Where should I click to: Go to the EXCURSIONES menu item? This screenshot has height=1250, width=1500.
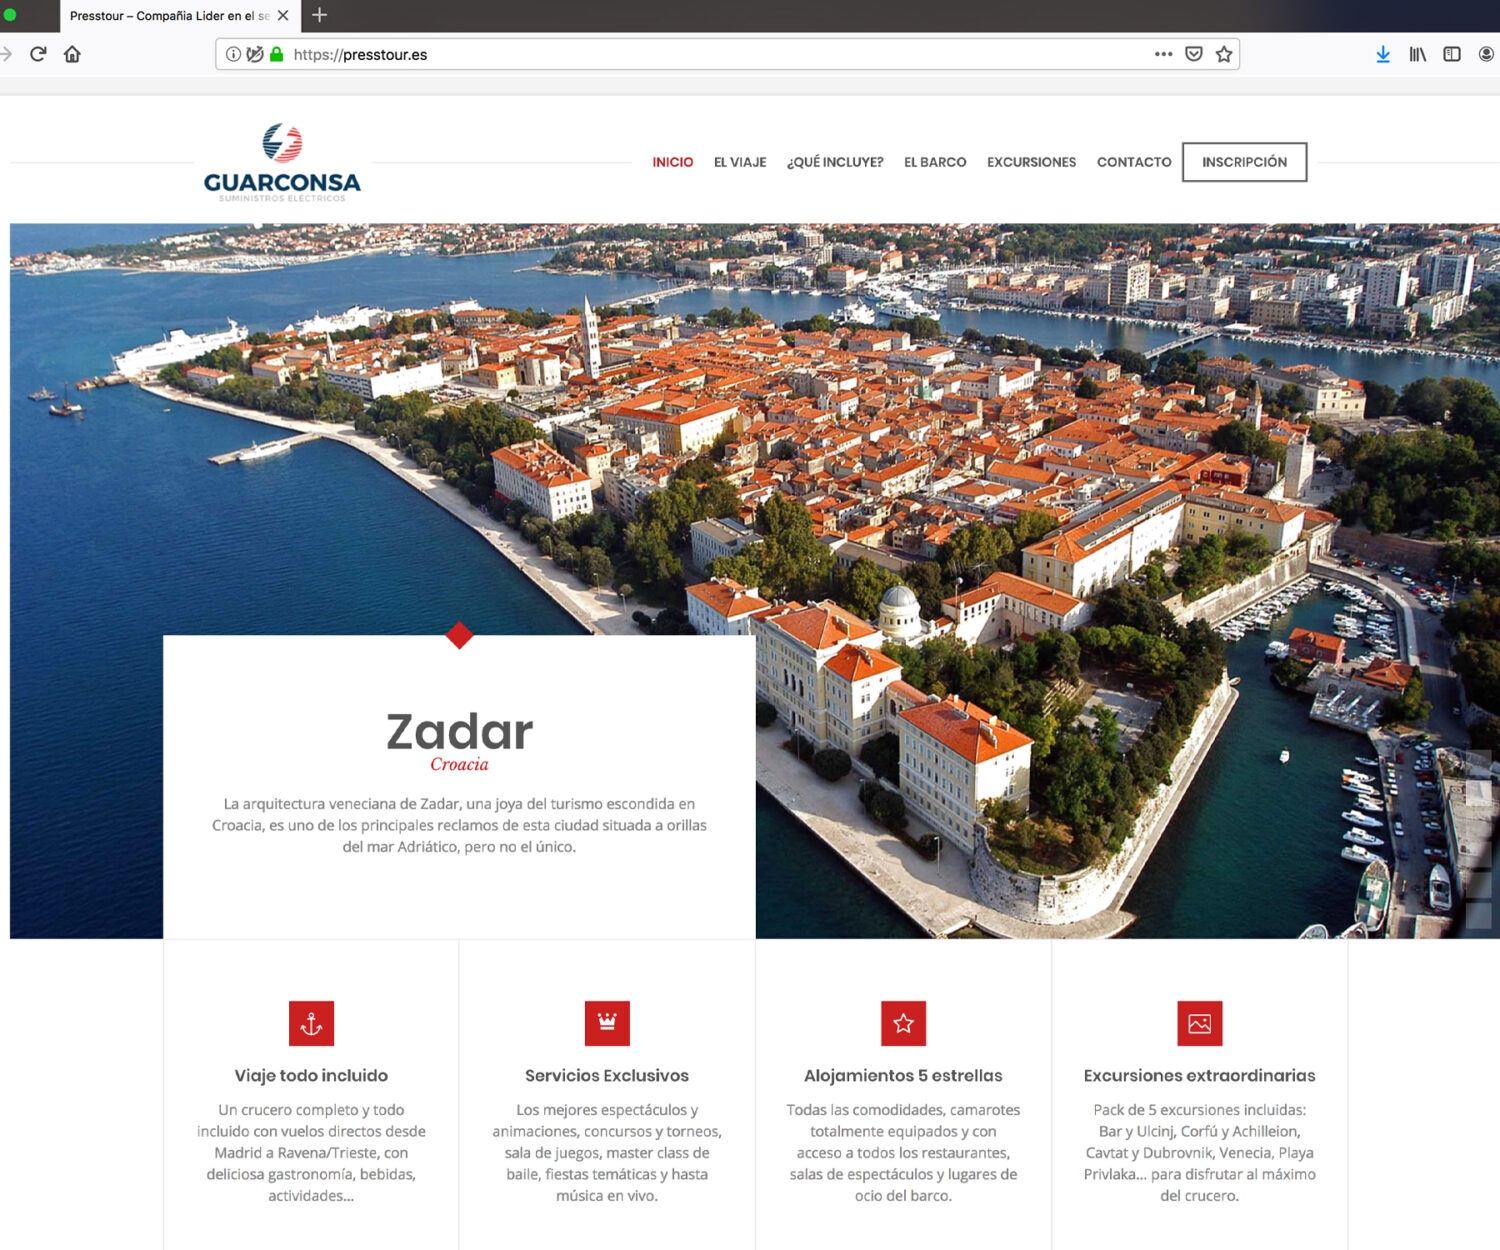(1031, 162)
